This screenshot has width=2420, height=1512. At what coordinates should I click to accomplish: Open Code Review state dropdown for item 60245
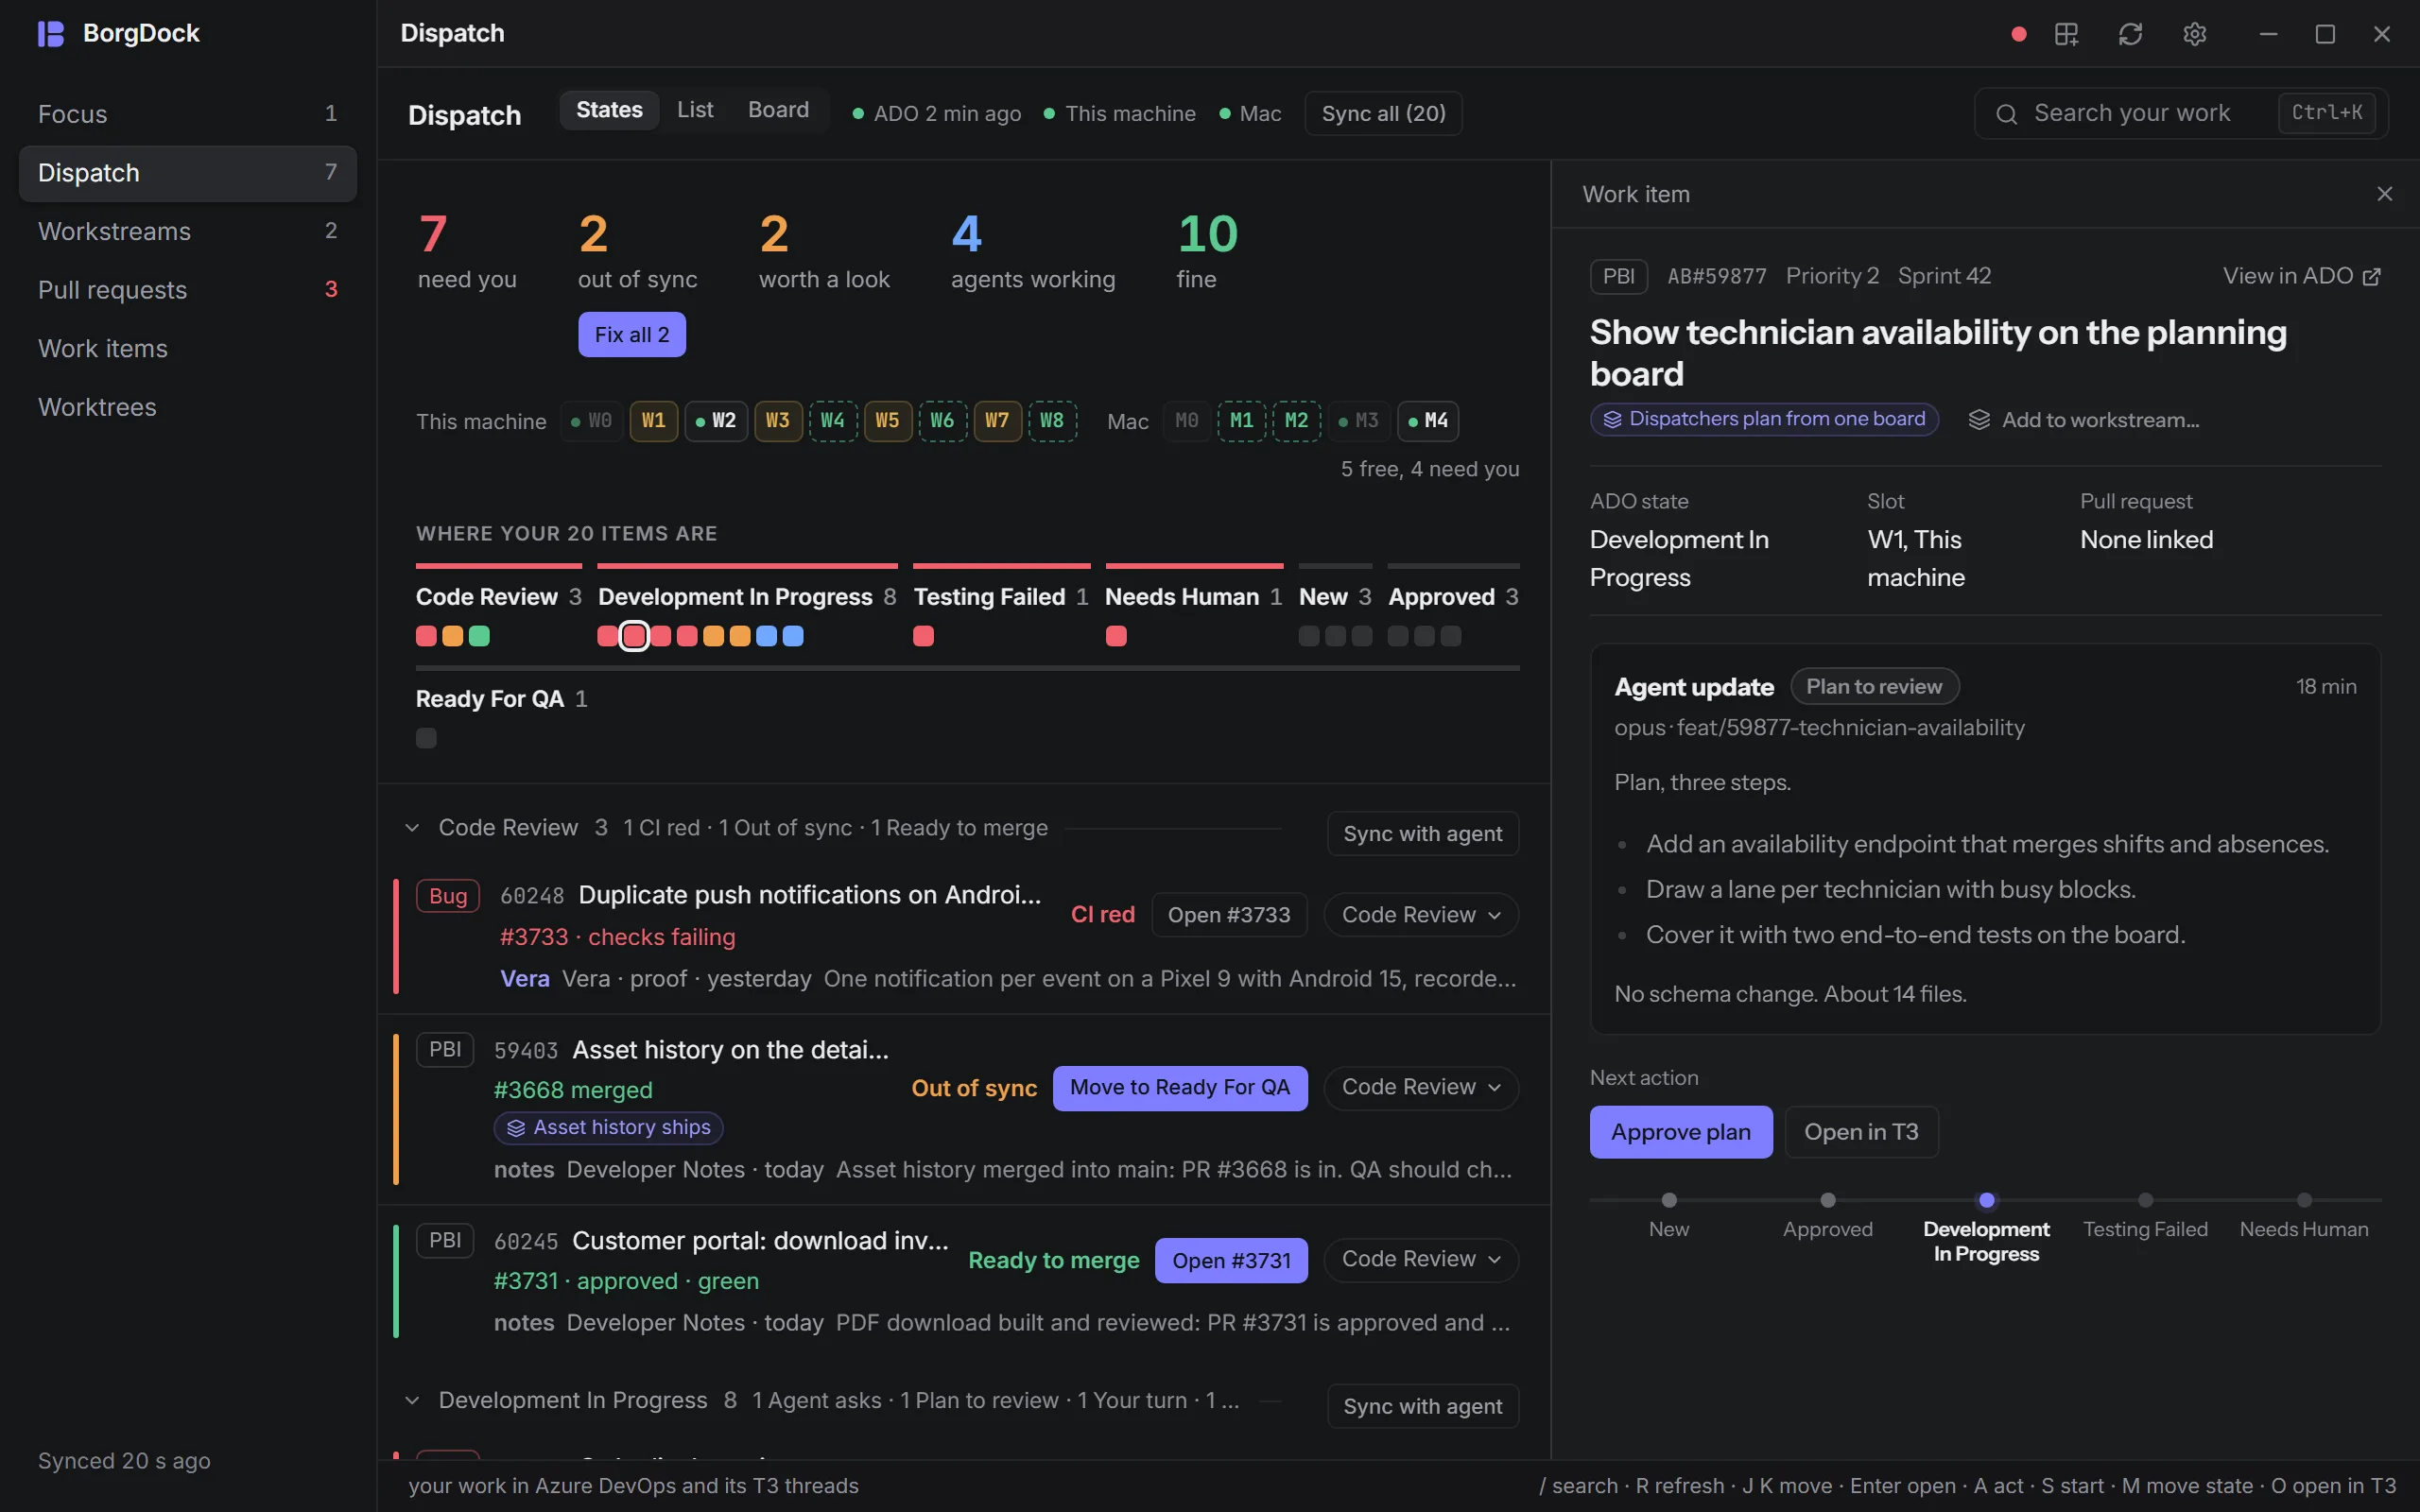tap(1421, 1260)
